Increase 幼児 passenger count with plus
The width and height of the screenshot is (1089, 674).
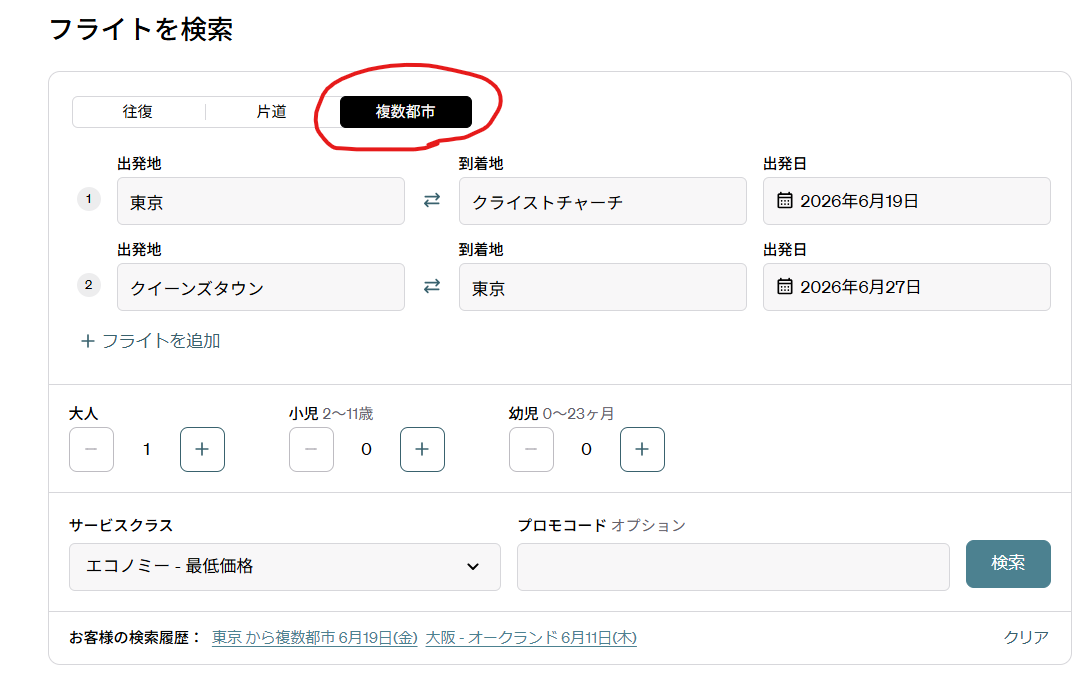(x=642, y=450)
